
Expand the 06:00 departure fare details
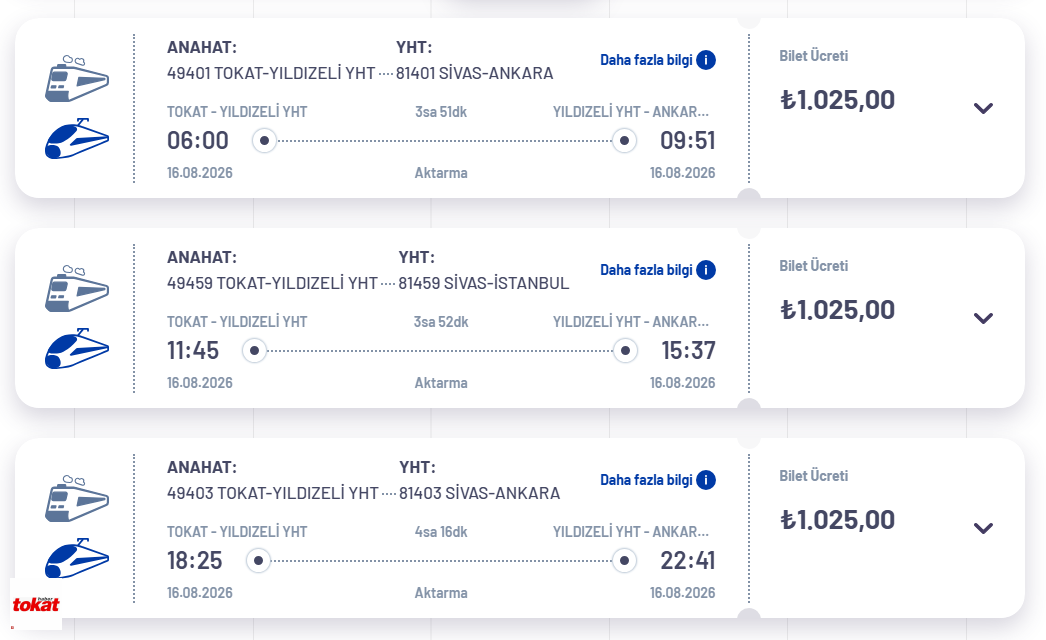coord(983,108)
